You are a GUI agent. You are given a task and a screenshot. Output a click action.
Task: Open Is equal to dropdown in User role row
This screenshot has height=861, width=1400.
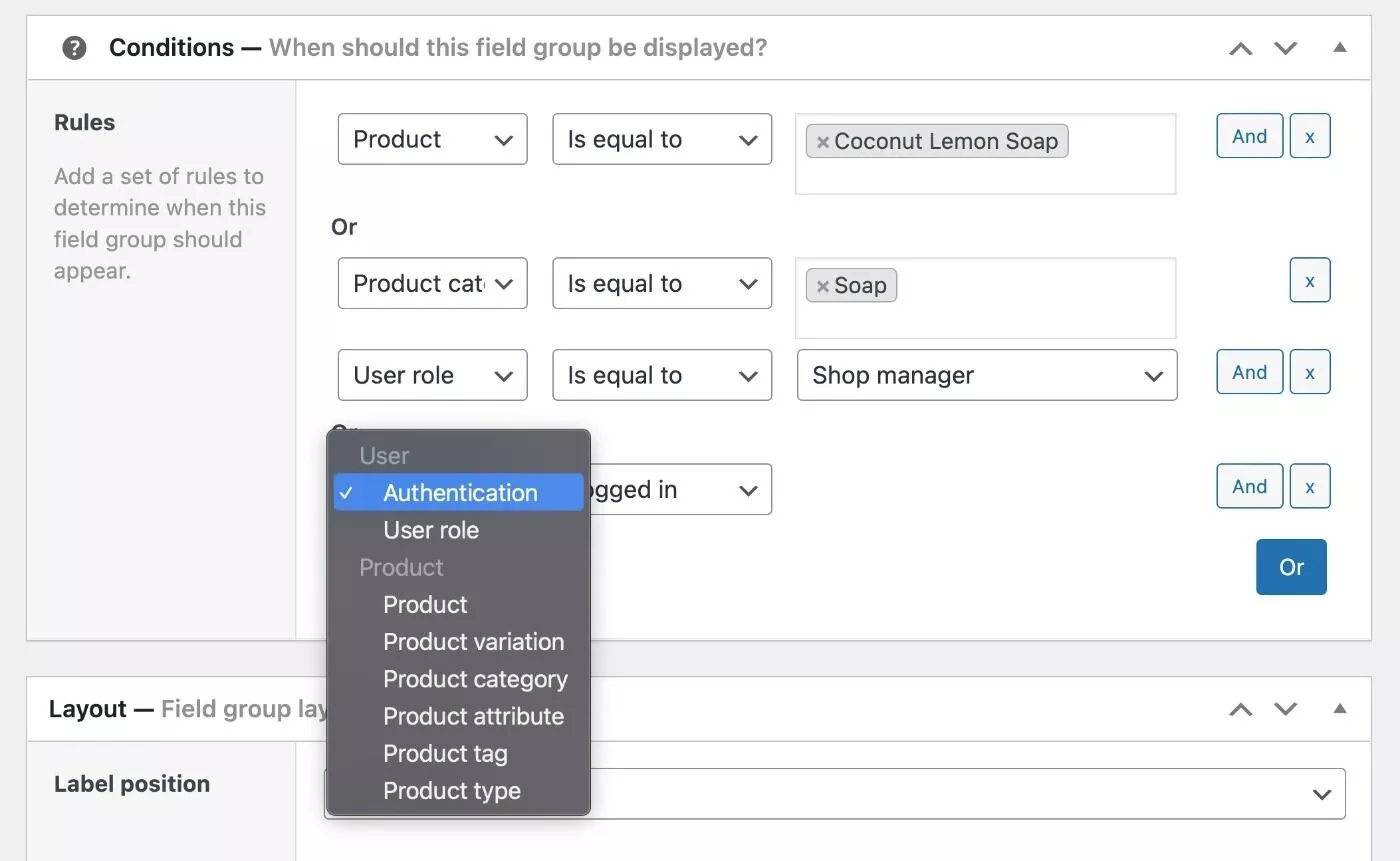tap(662, 375)
